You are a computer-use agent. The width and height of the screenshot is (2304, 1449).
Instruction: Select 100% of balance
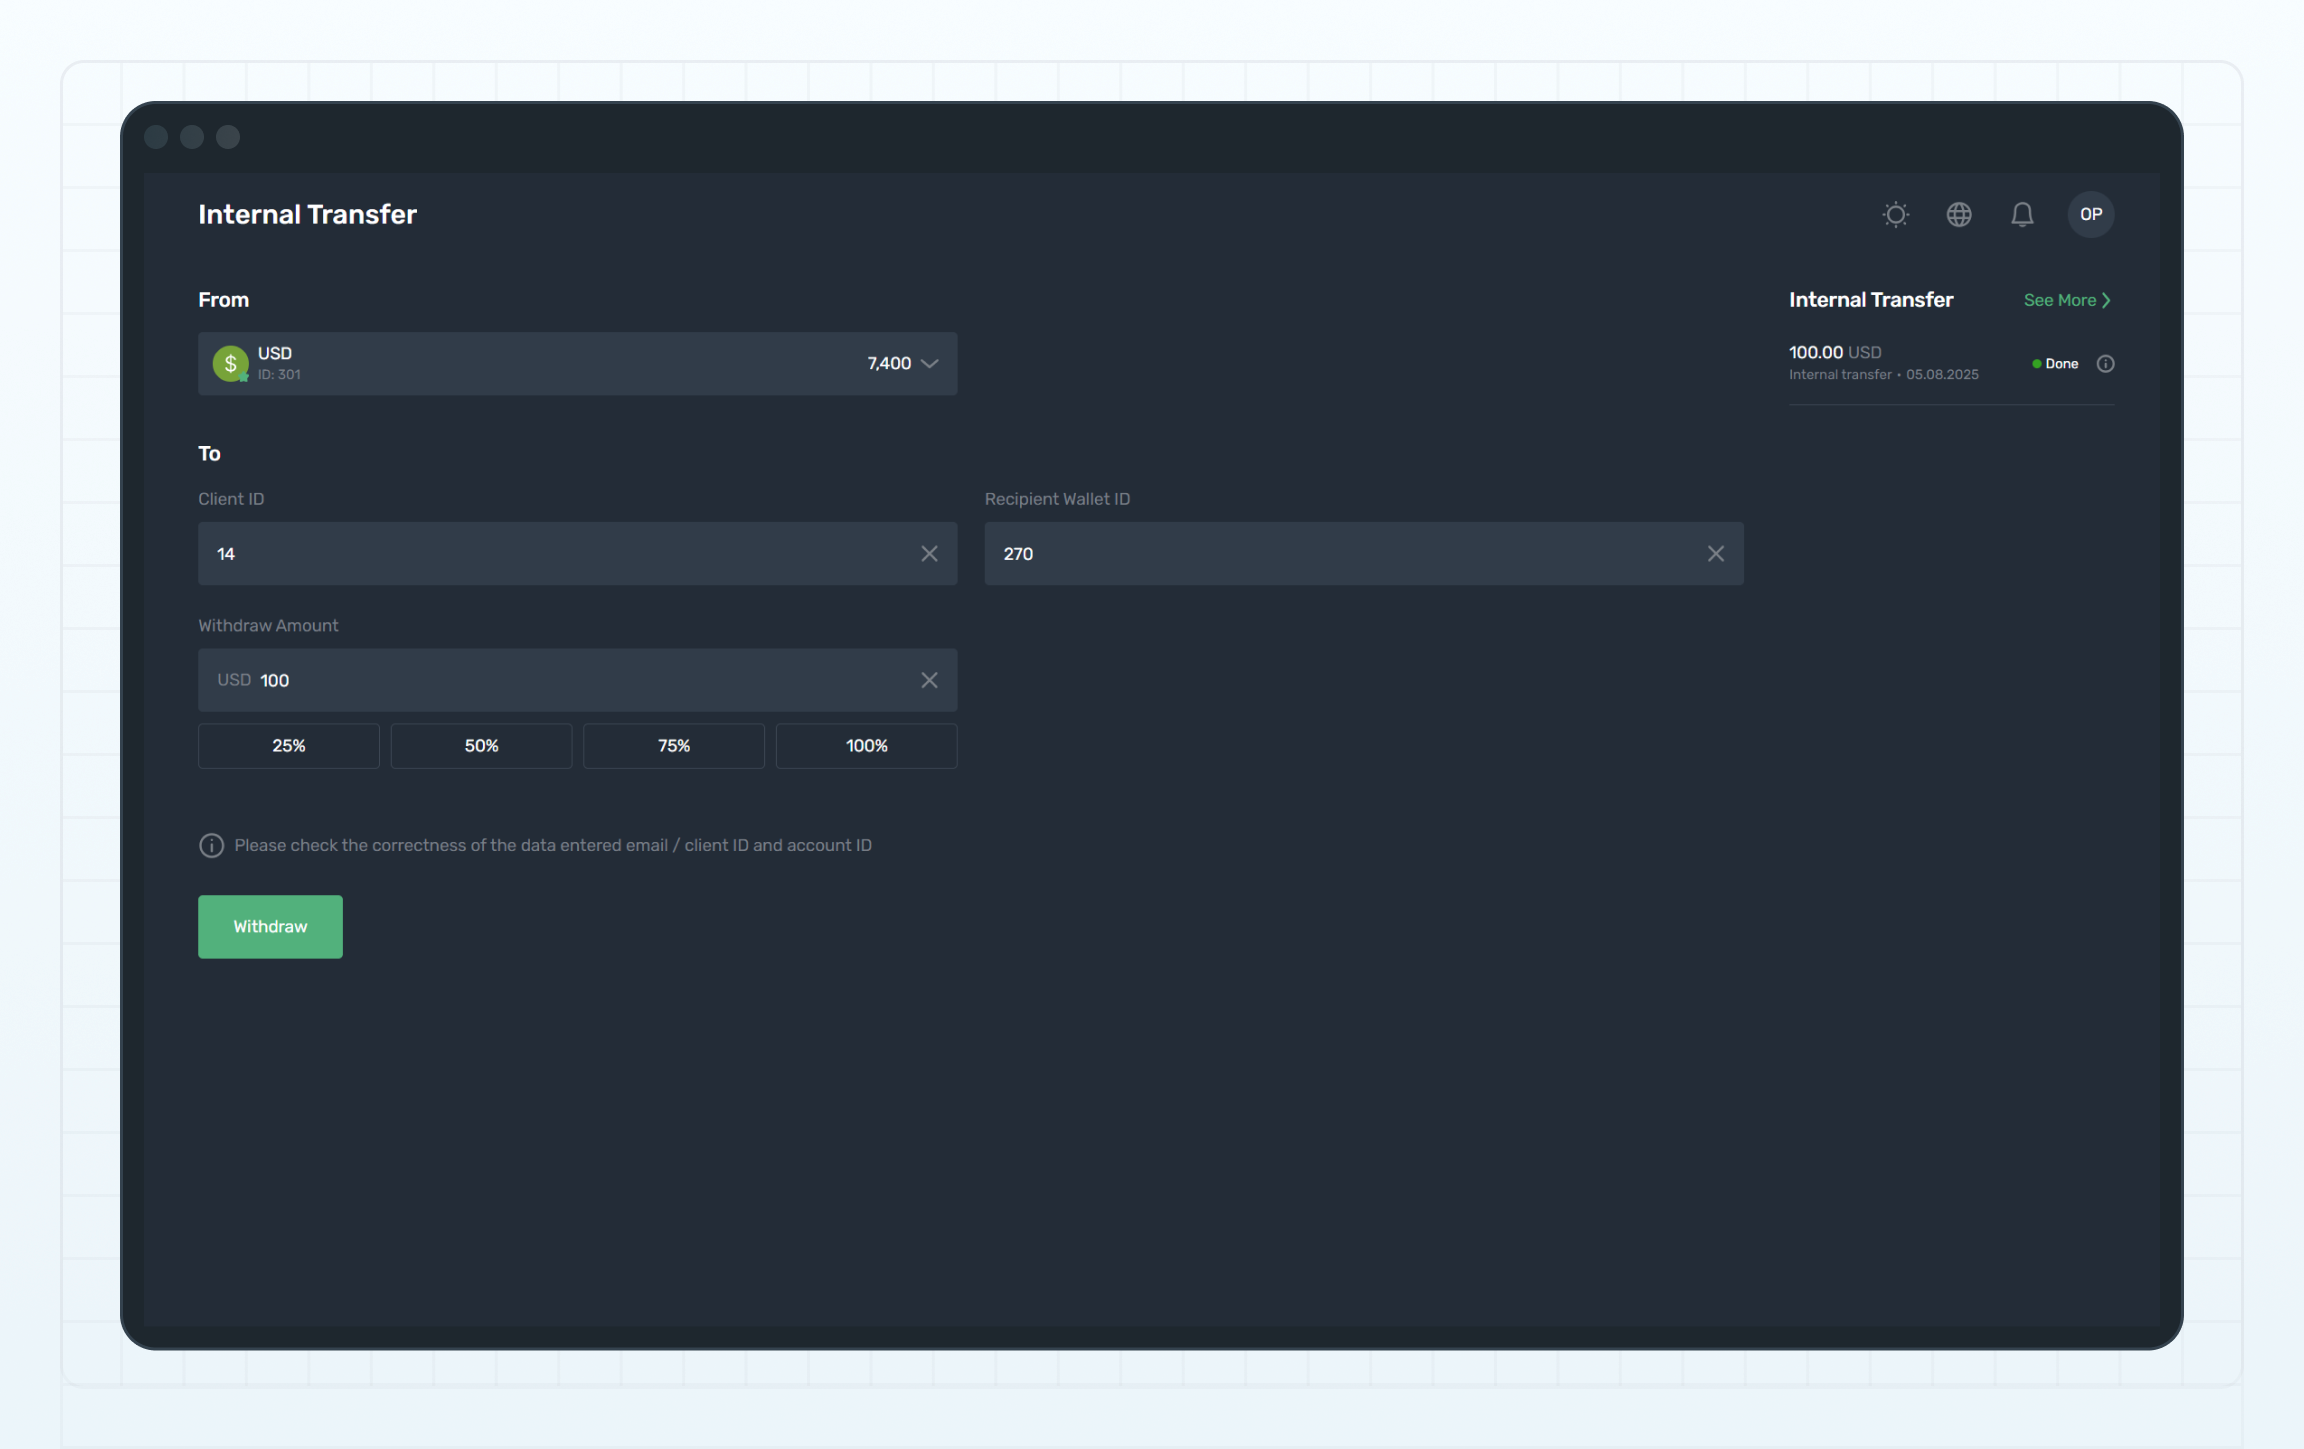click(866, 746)
